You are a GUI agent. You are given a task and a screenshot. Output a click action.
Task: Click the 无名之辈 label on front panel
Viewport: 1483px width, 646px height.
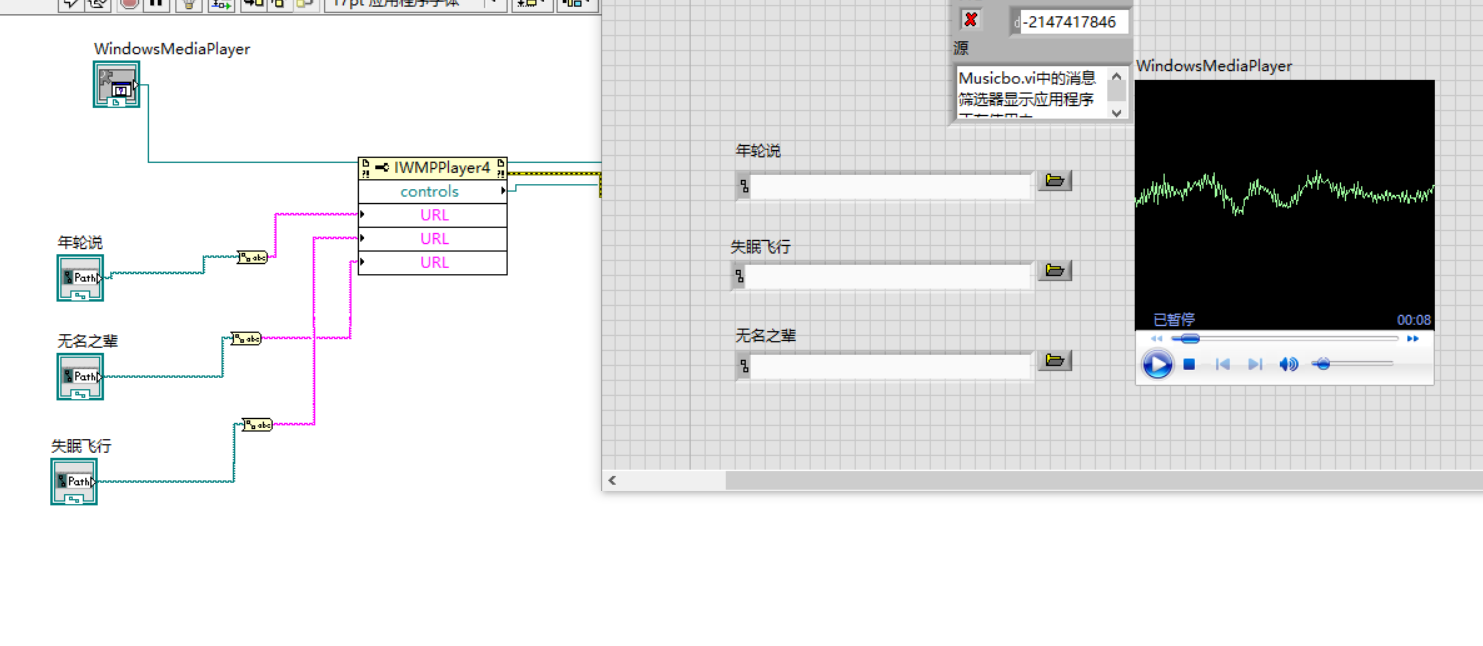click(766, 336)
